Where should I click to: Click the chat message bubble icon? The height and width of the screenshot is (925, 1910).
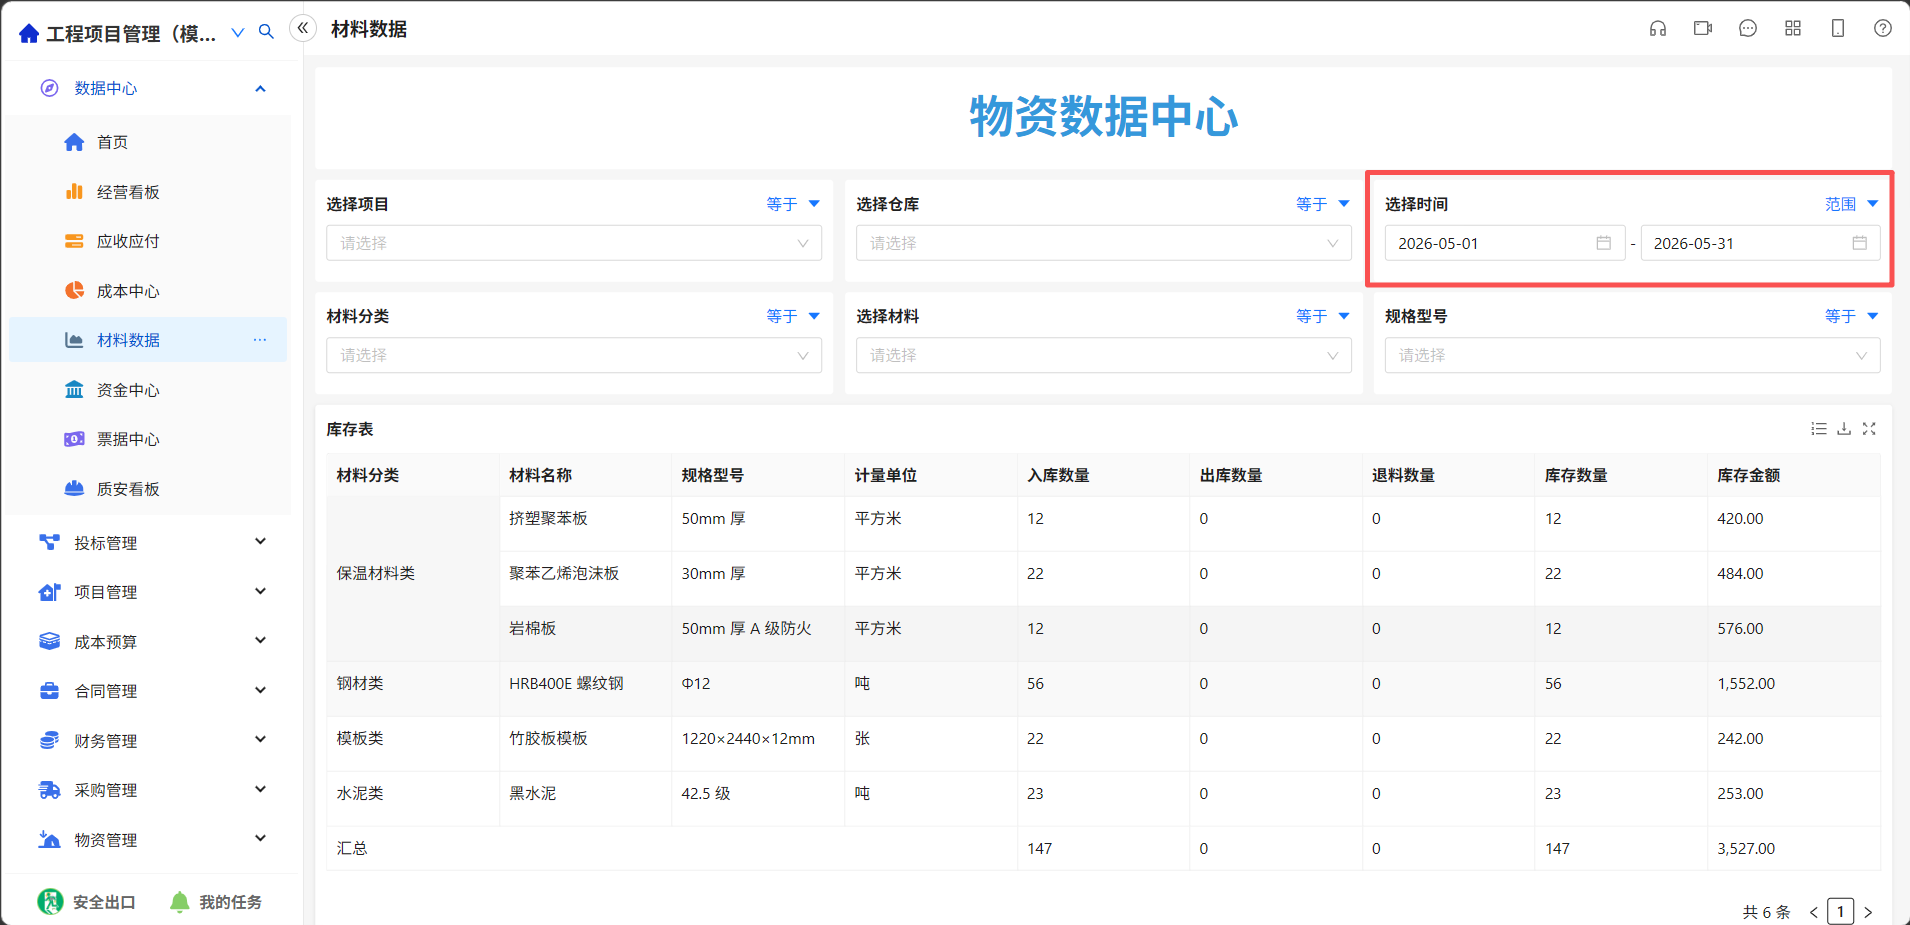1748,29
